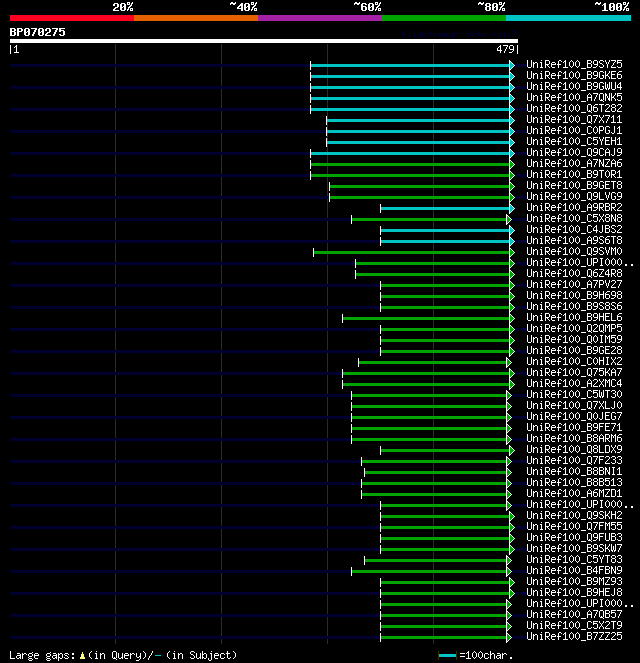Select the UniRef100_Q9CAJ9 label
The width and height of the screenshot is (640, 663).
click(x=574, y=152)
